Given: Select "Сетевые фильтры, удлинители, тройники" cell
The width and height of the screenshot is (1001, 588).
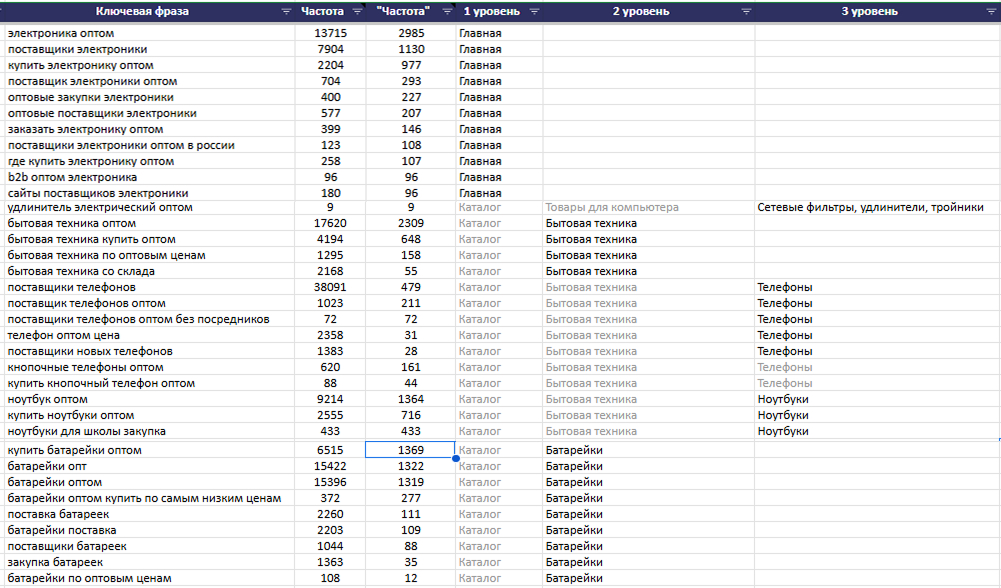Looking at the screenshot, I should 870,207.
